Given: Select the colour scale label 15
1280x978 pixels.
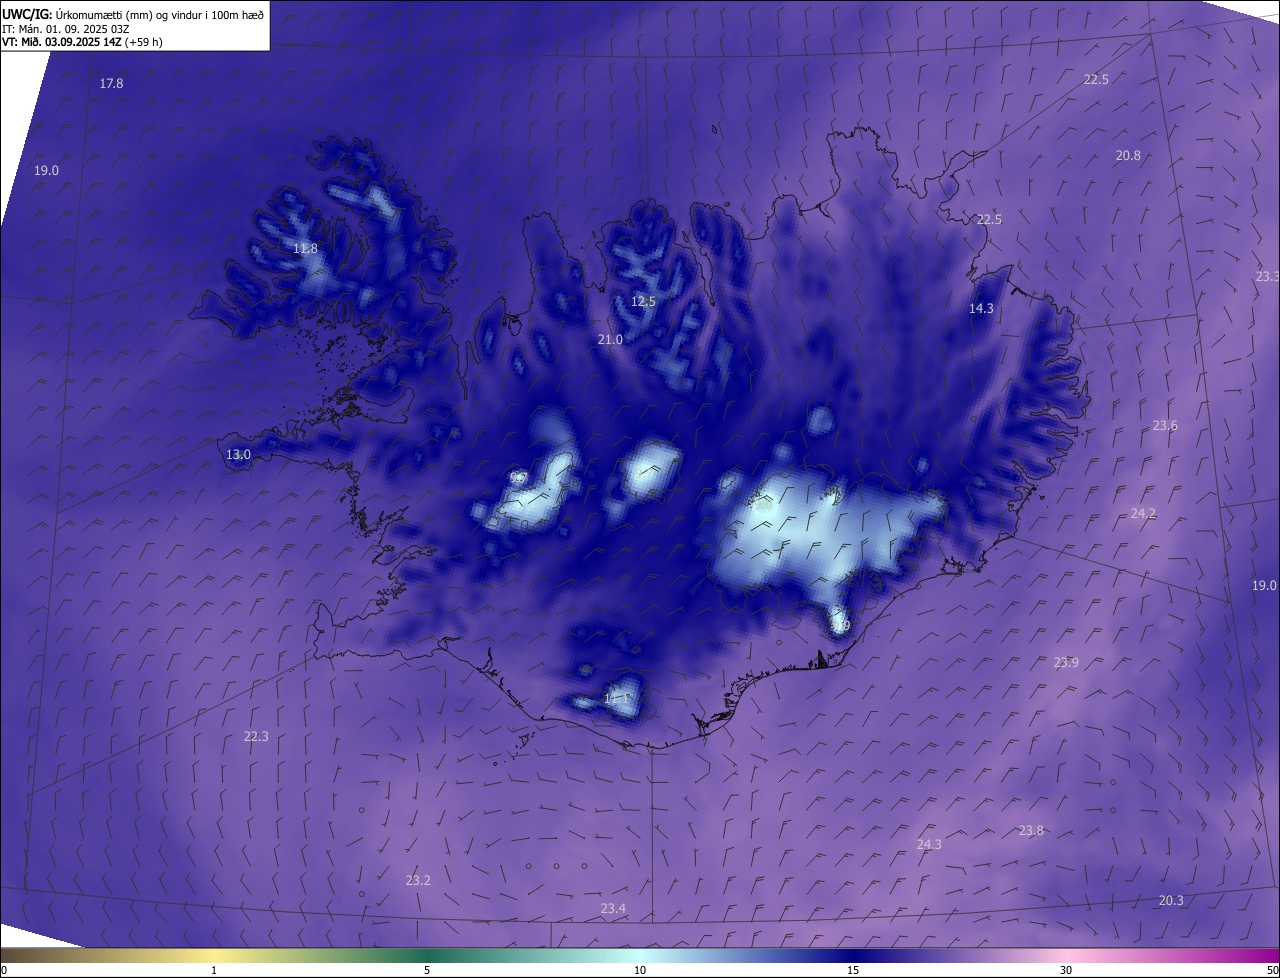Looking at the screenshot, I should click(853, 971).
